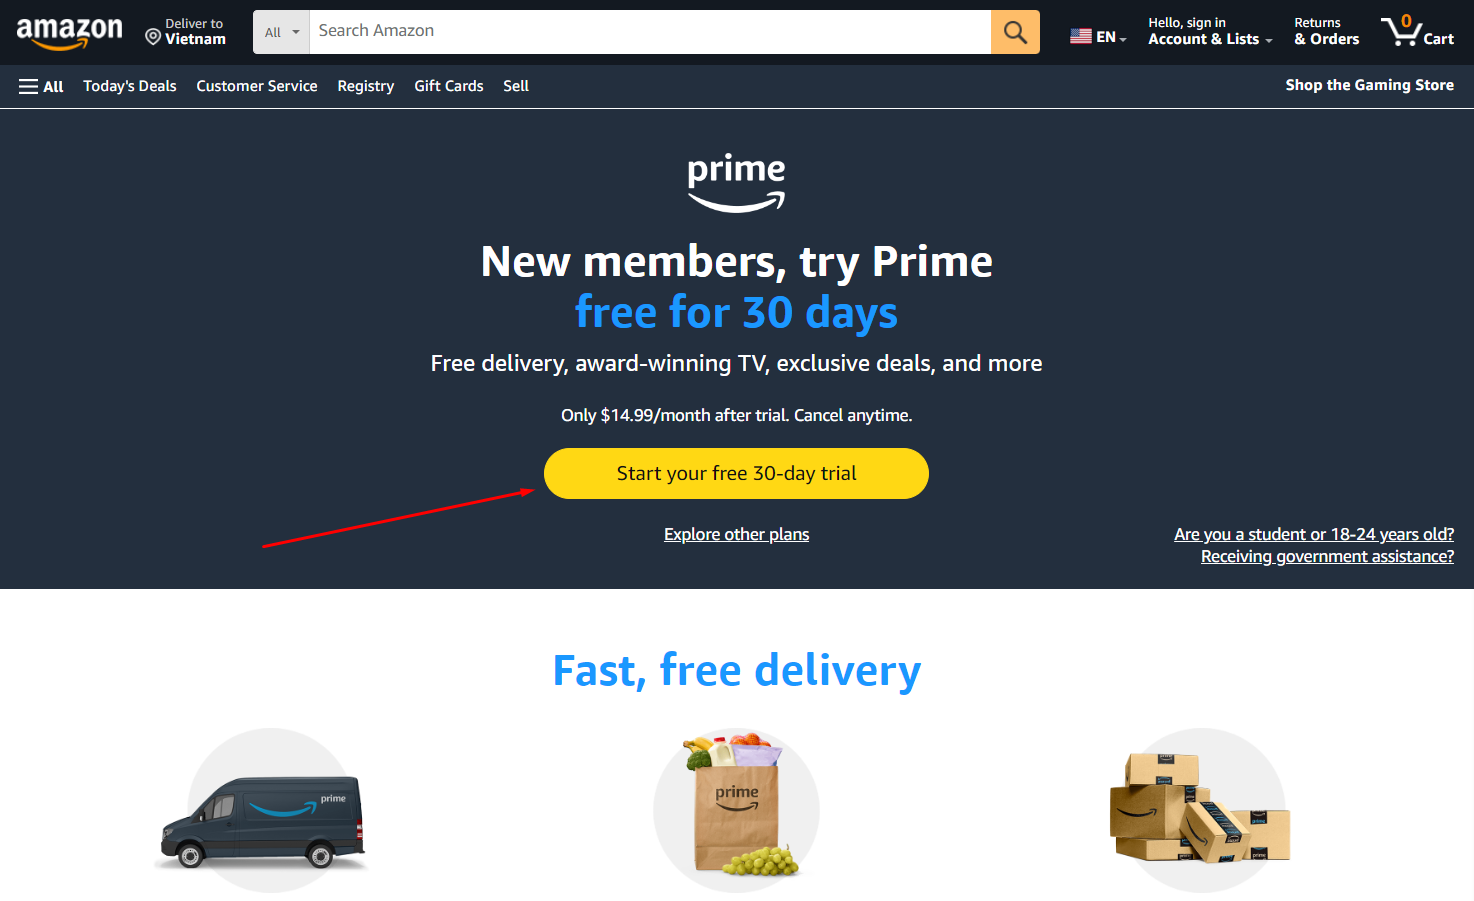Screen dimensions: 1474x901
Task: Click the Amazon logo
Action: pyautogui.click(x=69, y=33)
